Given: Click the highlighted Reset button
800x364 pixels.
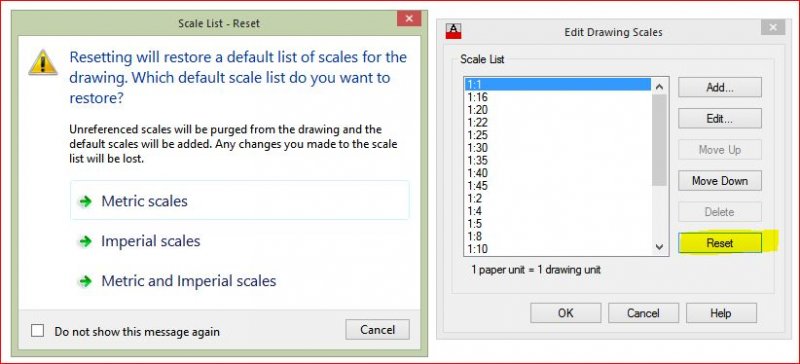Looking at the screenshot, I should (720, 243).
